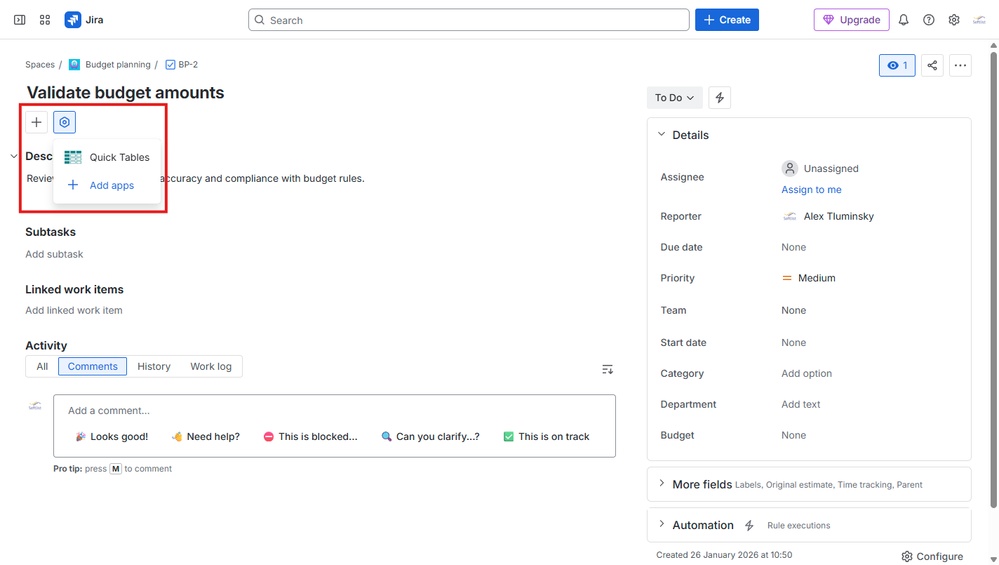
Task: Expand the More fields section
Action: point(661,483)
